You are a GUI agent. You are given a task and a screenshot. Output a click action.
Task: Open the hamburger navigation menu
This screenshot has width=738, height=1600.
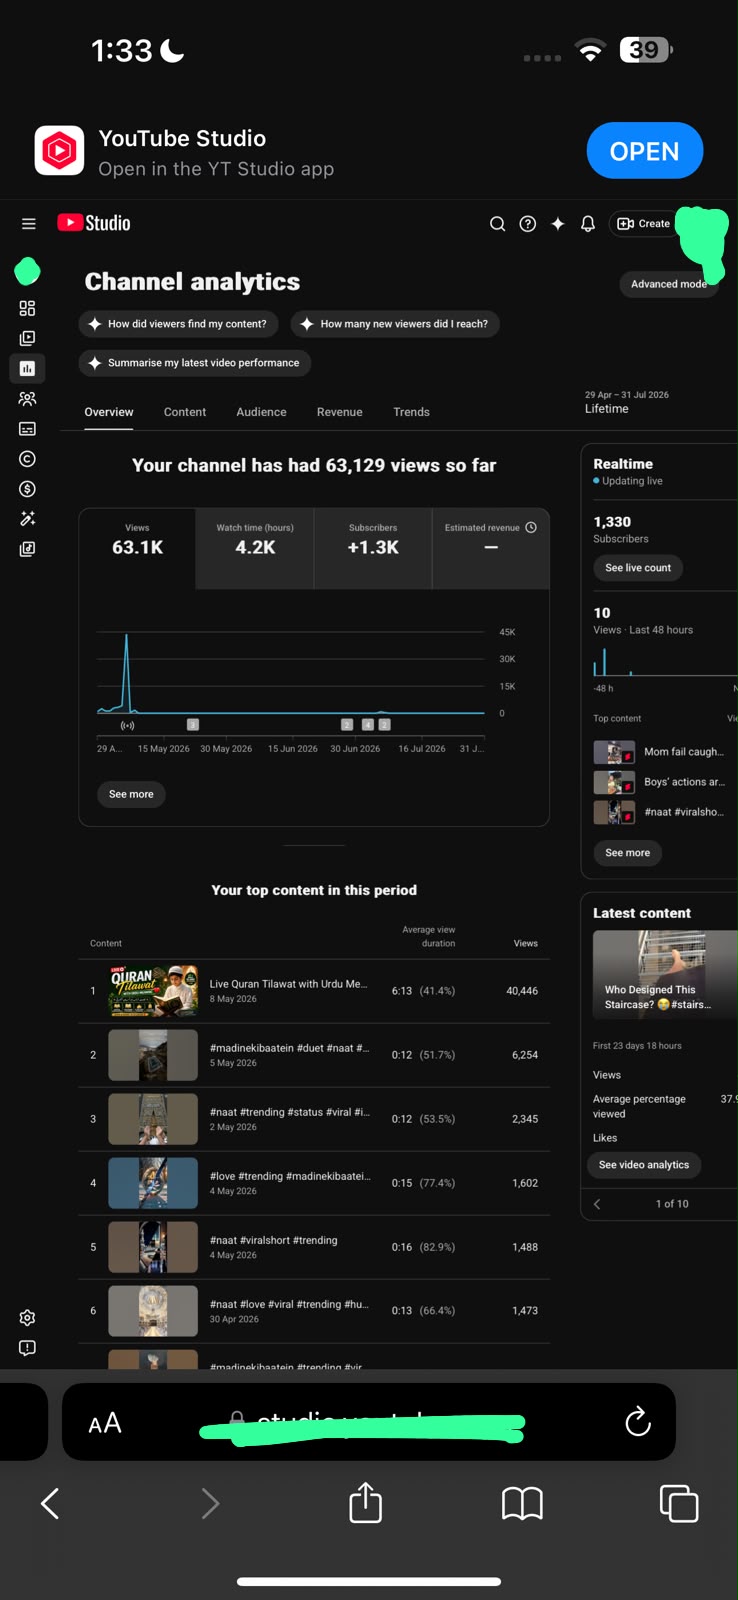click(x=28, y=224)
